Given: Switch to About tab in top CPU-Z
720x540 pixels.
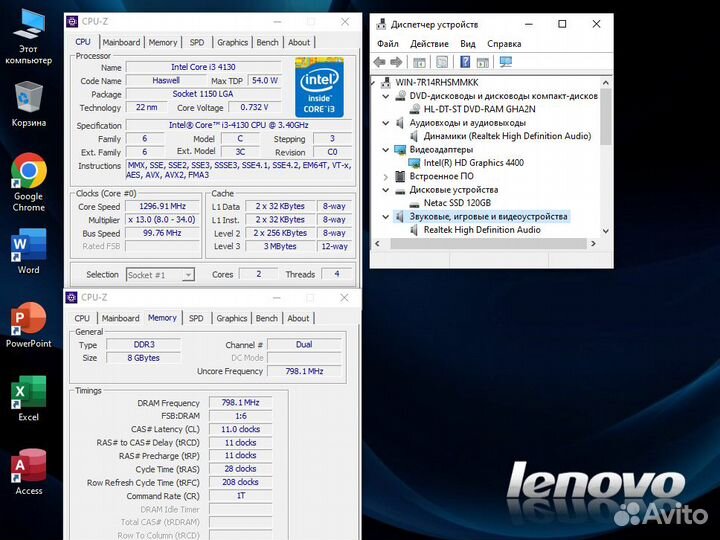Looking at the screenshot, I should click(x=299, y=42).
